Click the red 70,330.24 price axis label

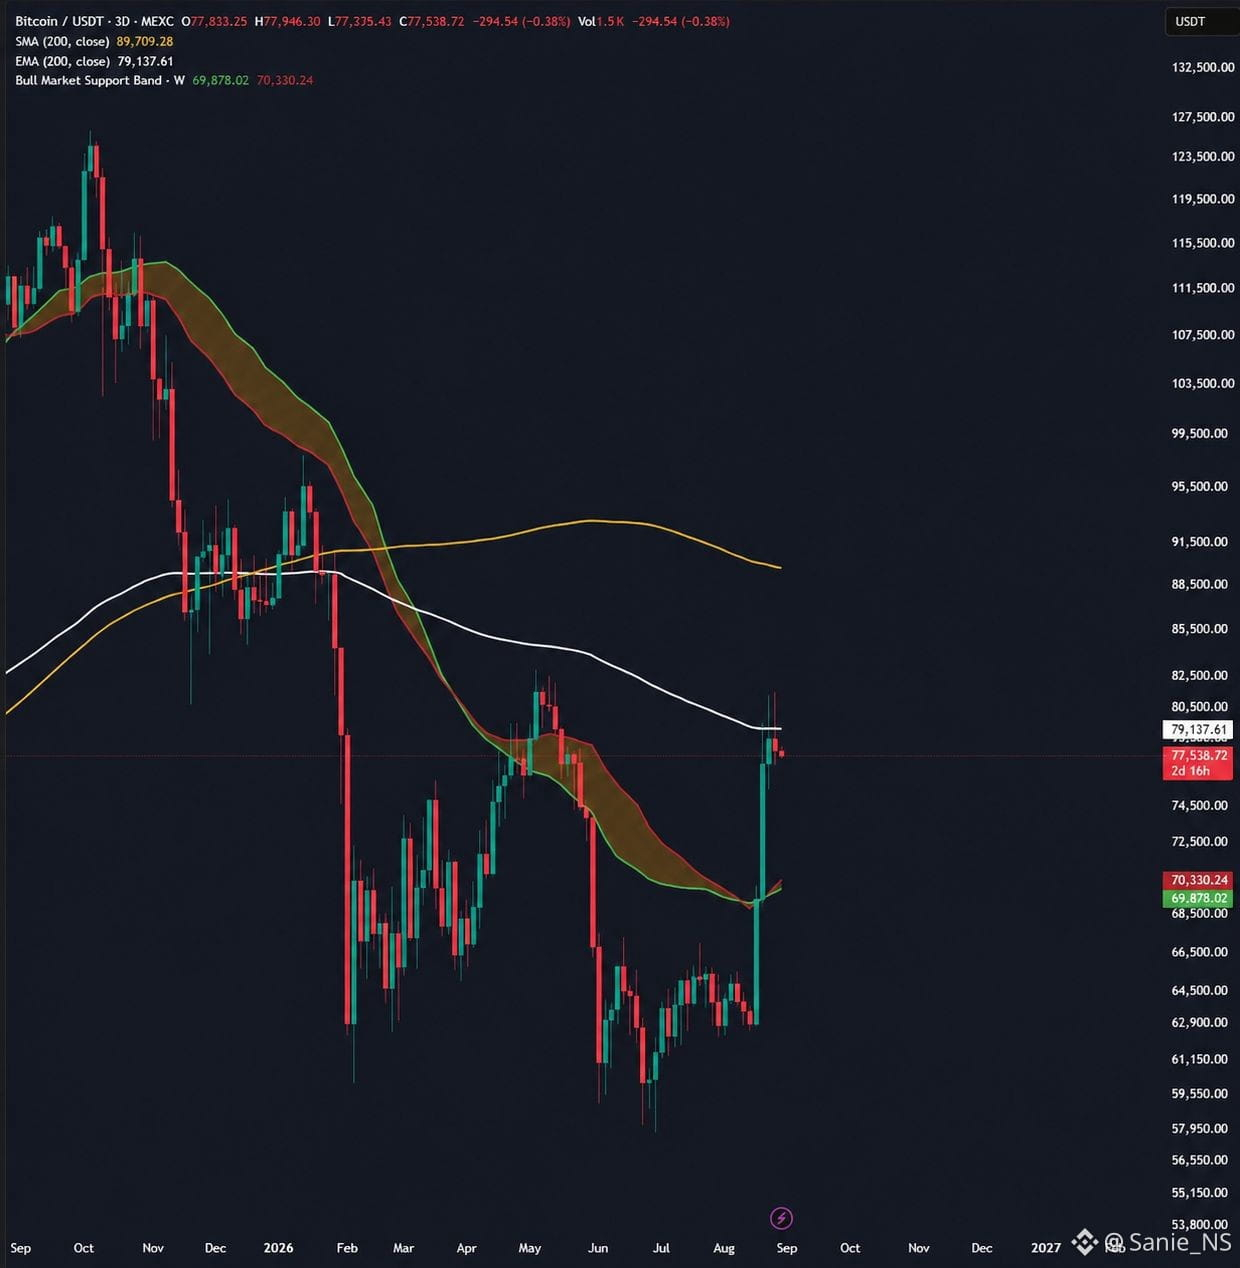1198,880
